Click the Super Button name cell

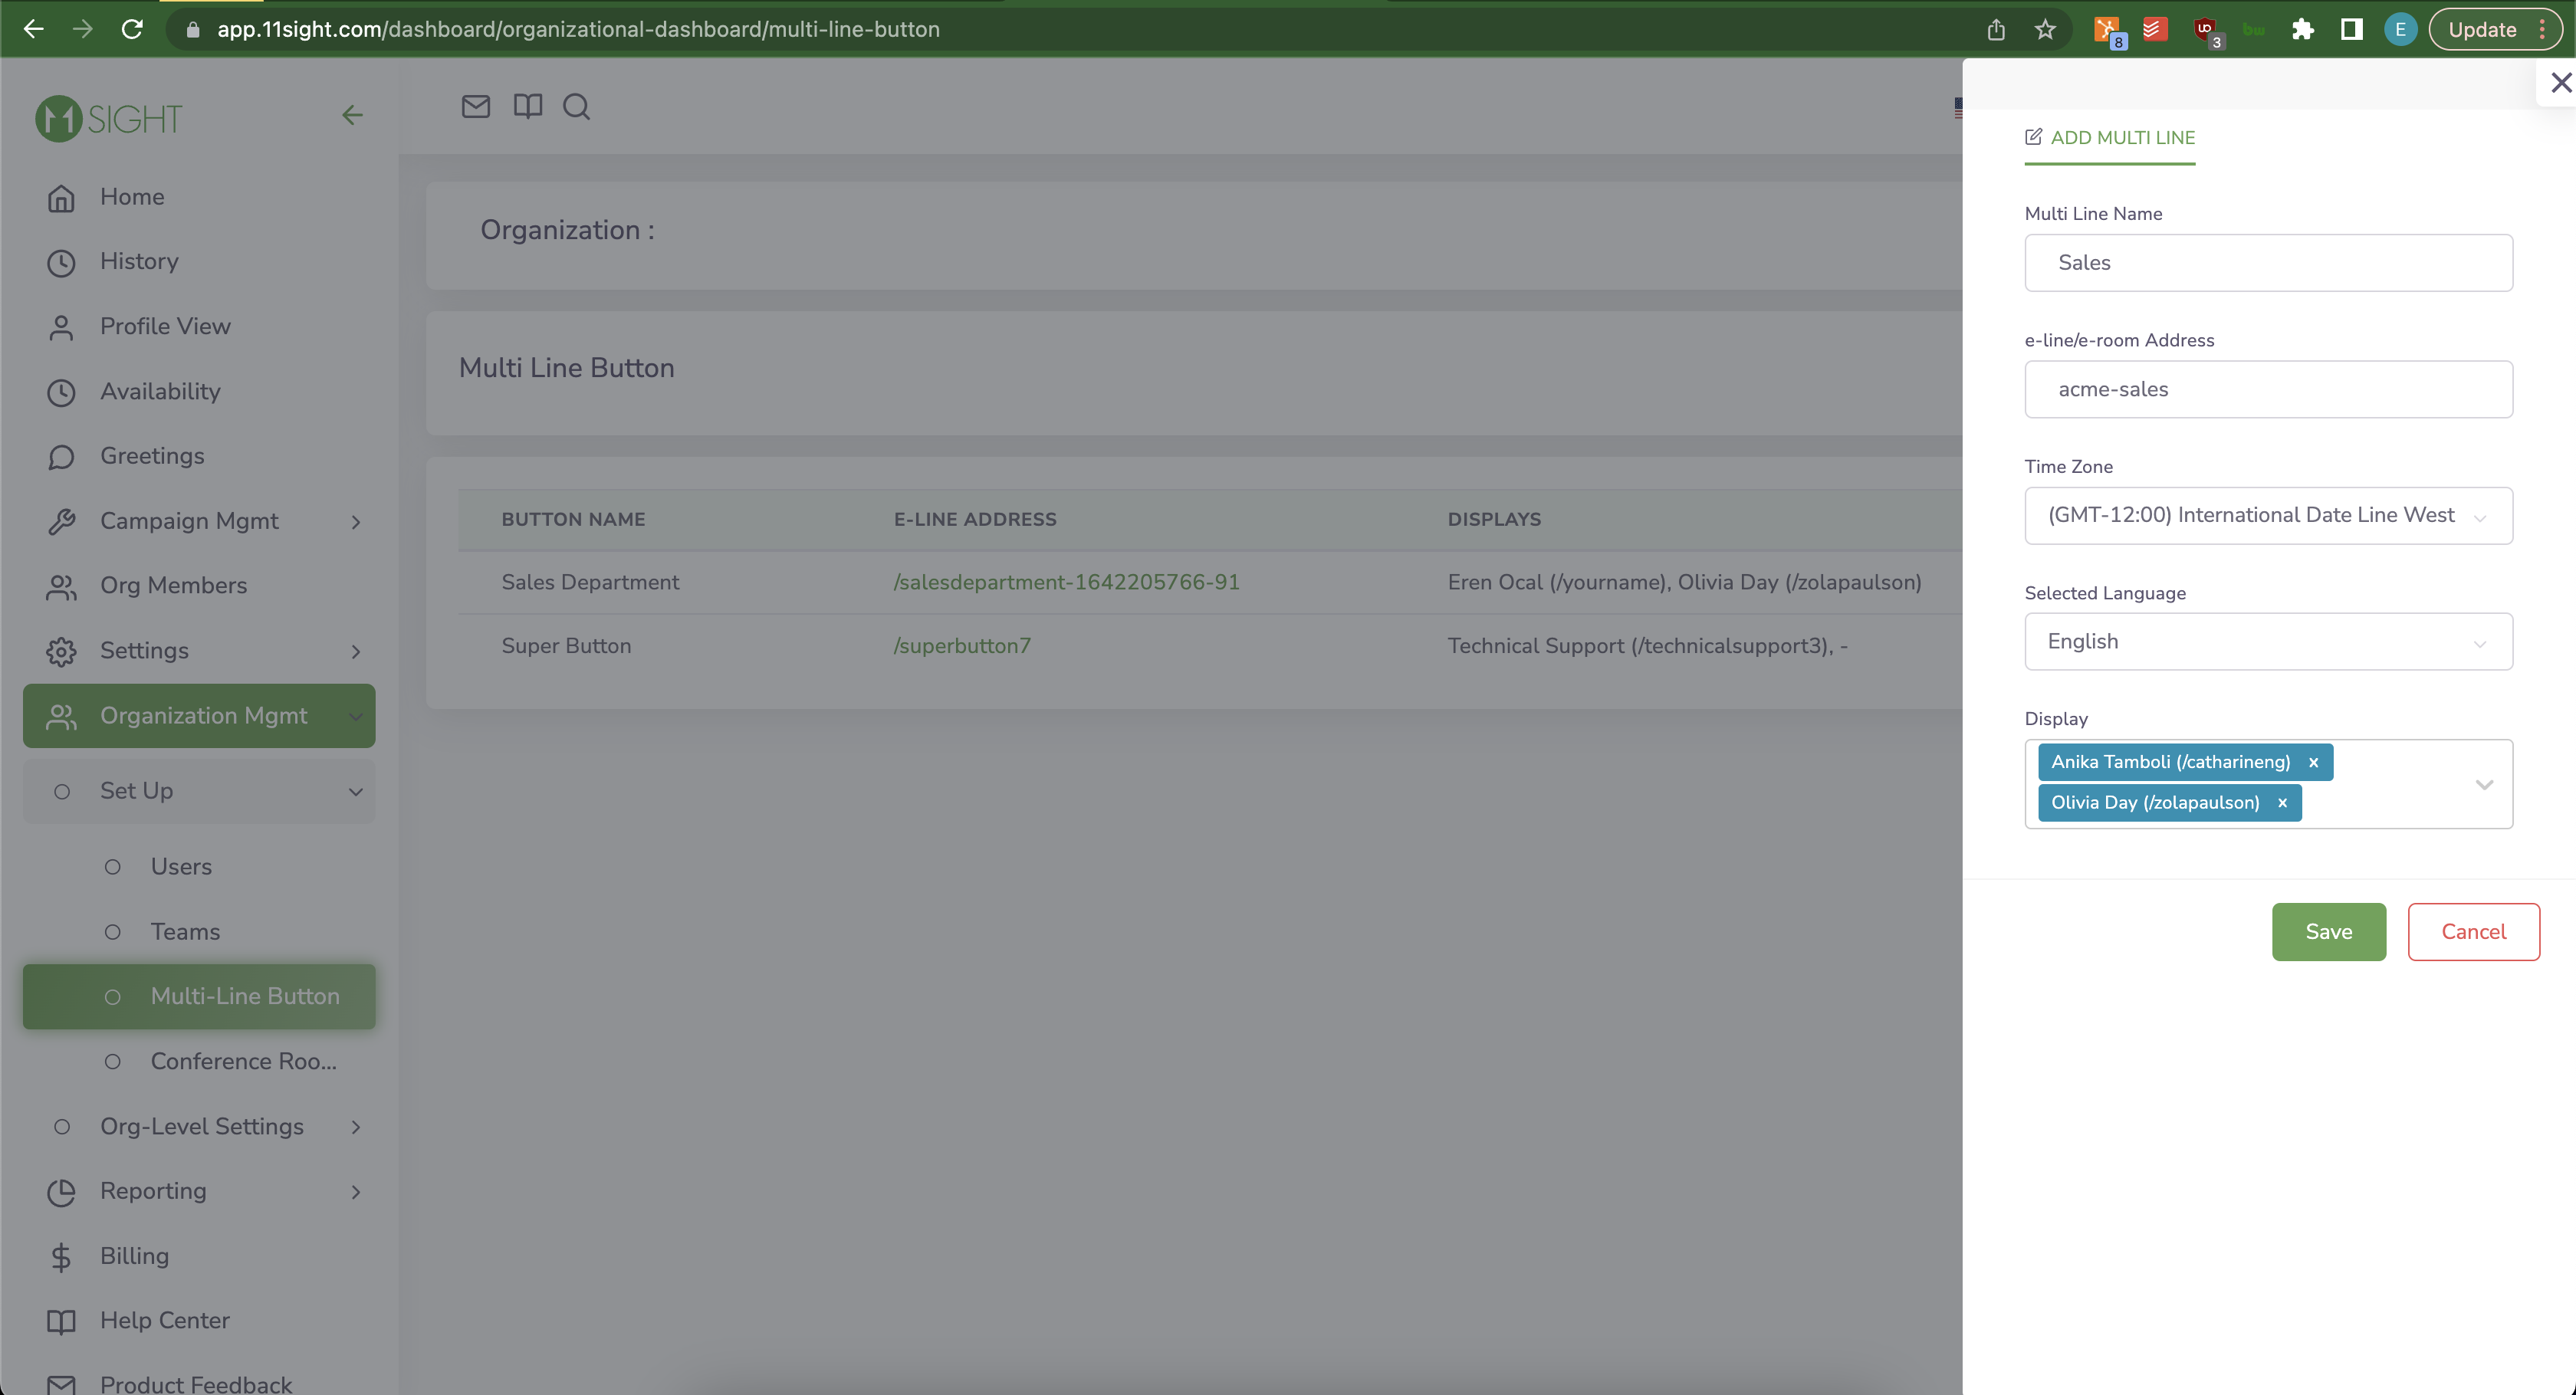(x=566, y=646)
